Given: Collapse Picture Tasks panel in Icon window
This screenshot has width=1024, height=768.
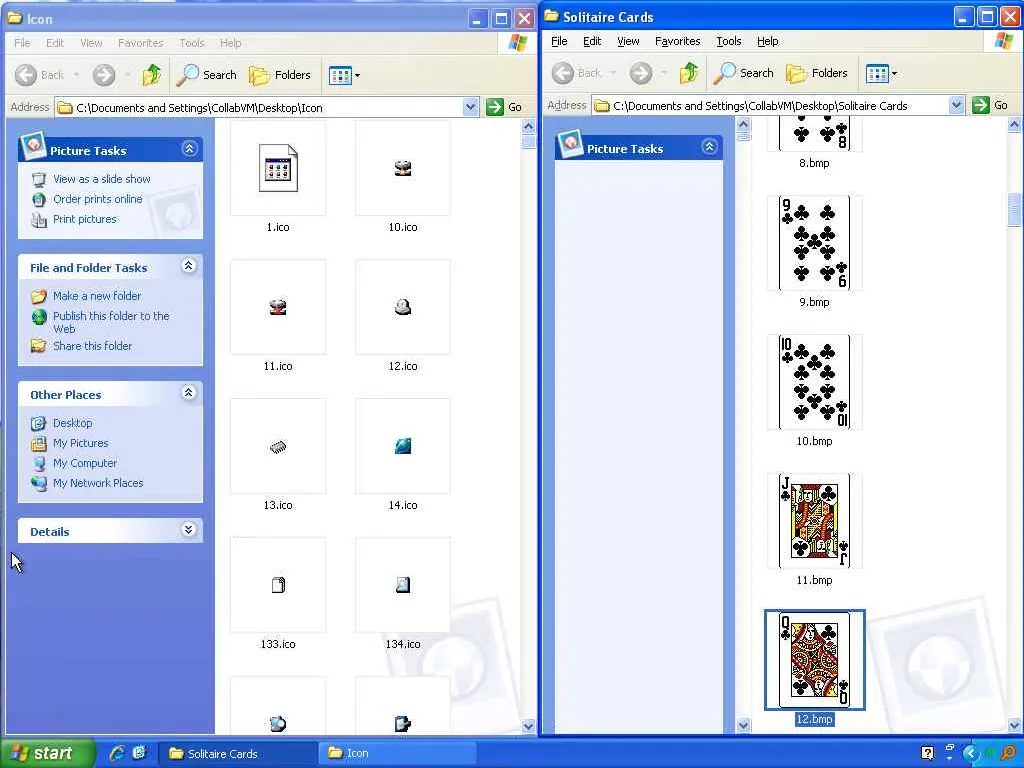Looking at the screenshot, I should click(189, 149).
